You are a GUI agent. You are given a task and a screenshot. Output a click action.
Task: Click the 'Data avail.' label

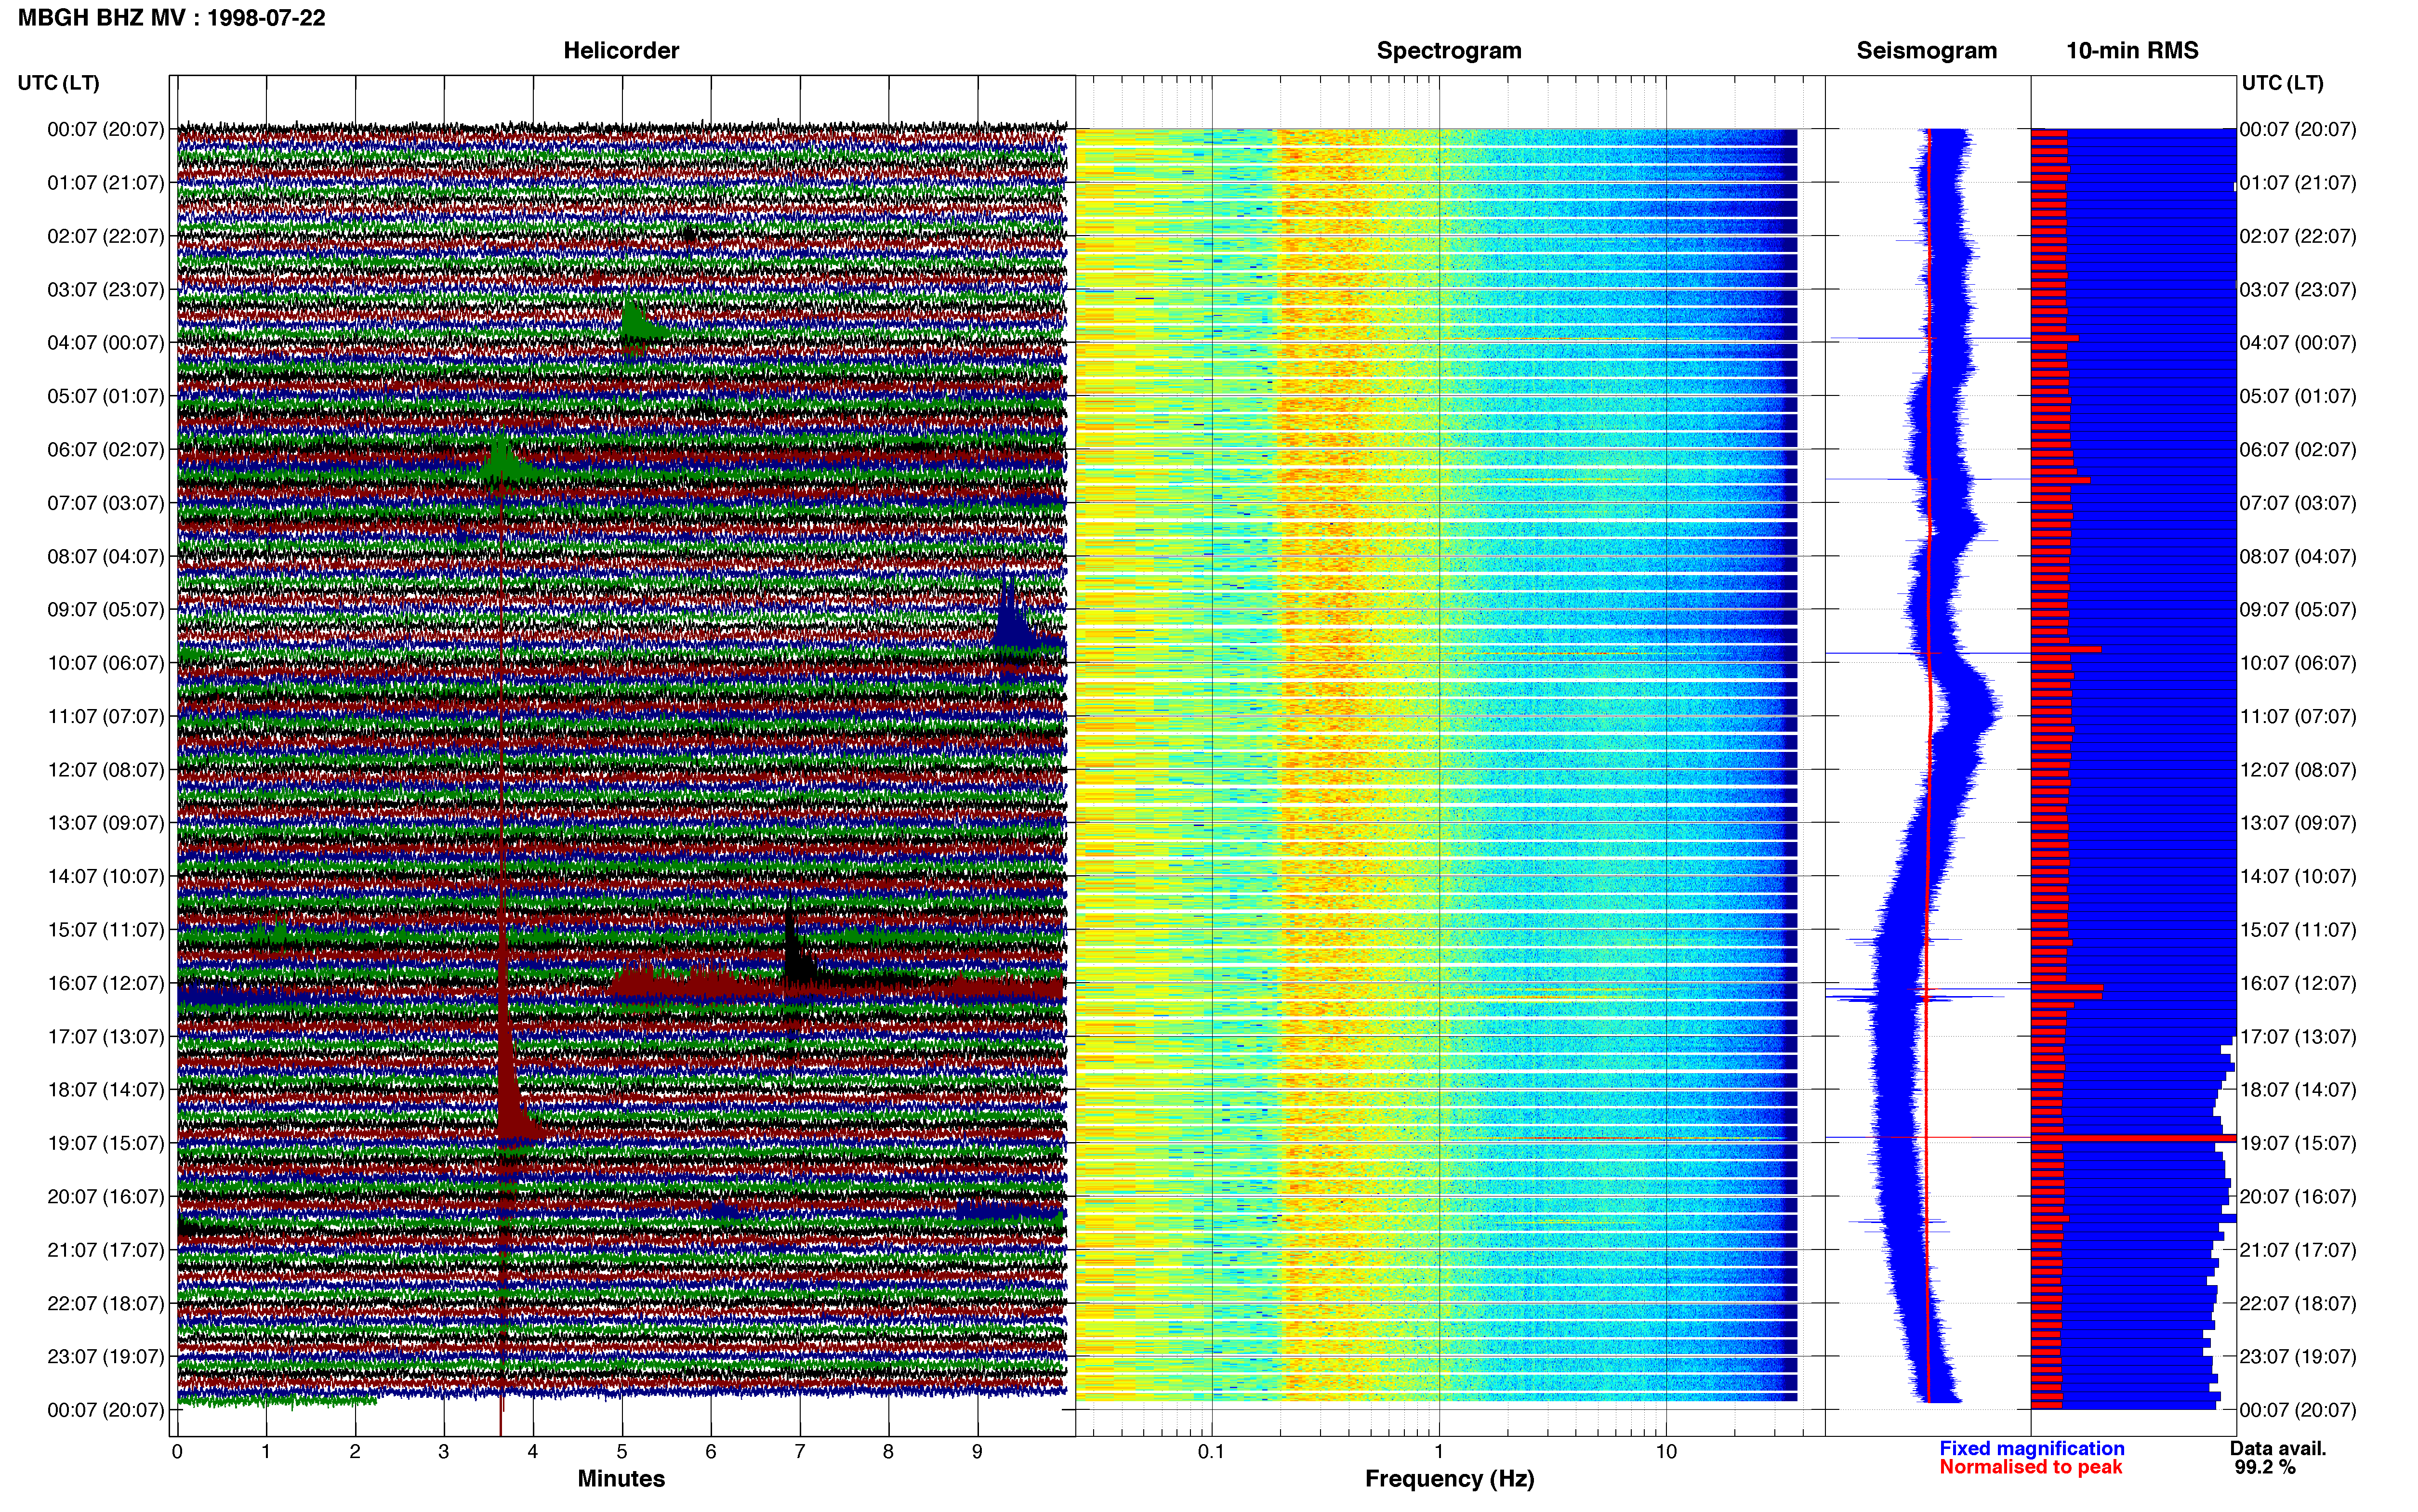(2278, 1448)
